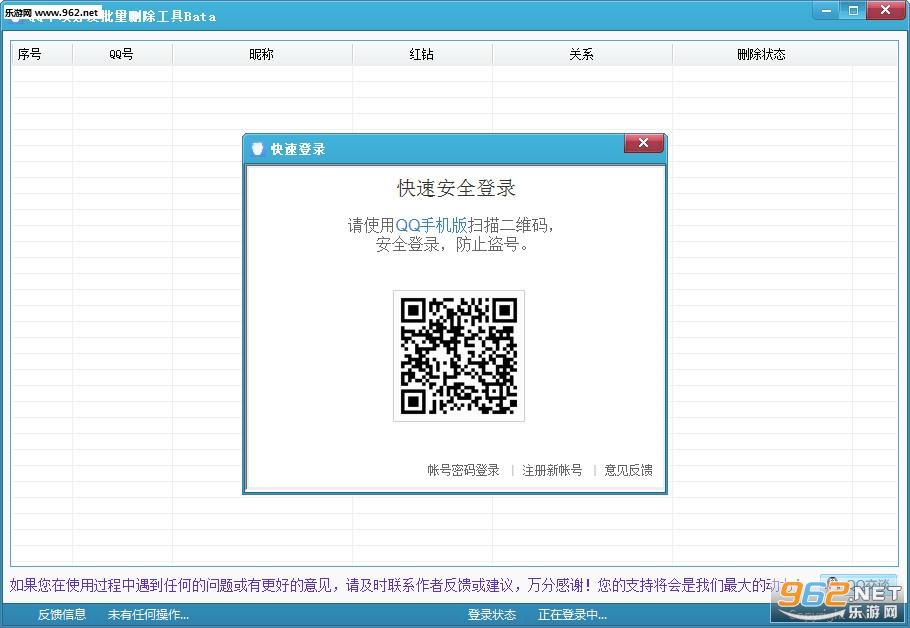Click the shield icon in 快速登录 title bar
This screenshot has height=628, width=910.
click(257, 149)
